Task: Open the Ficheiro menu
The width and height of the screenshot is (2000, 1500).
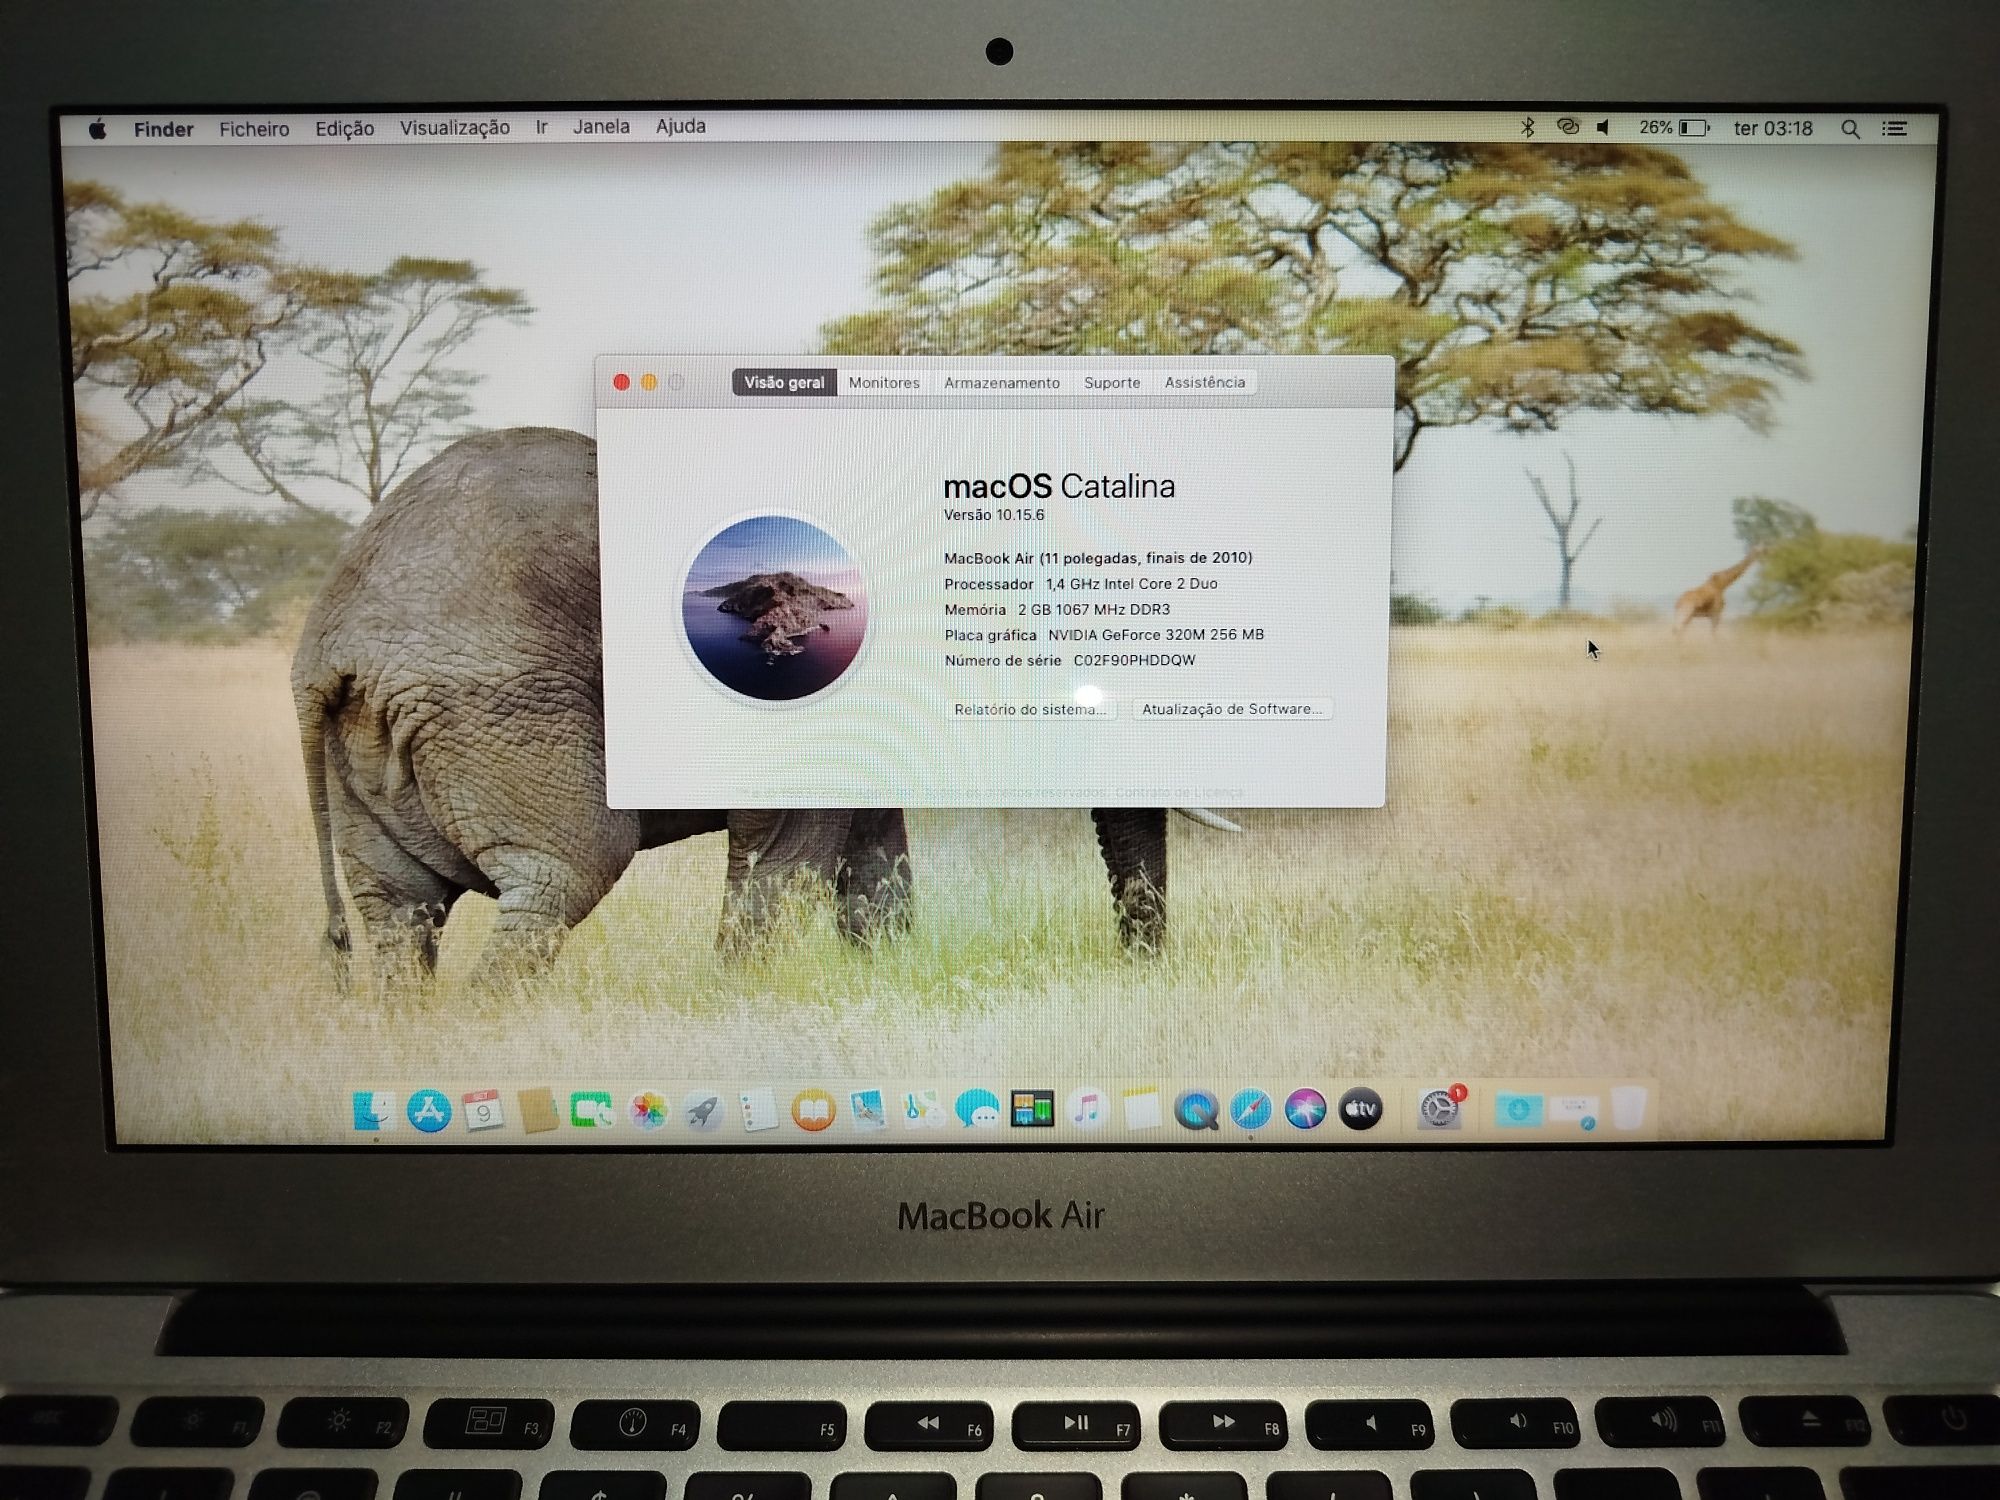Action: 254,129
